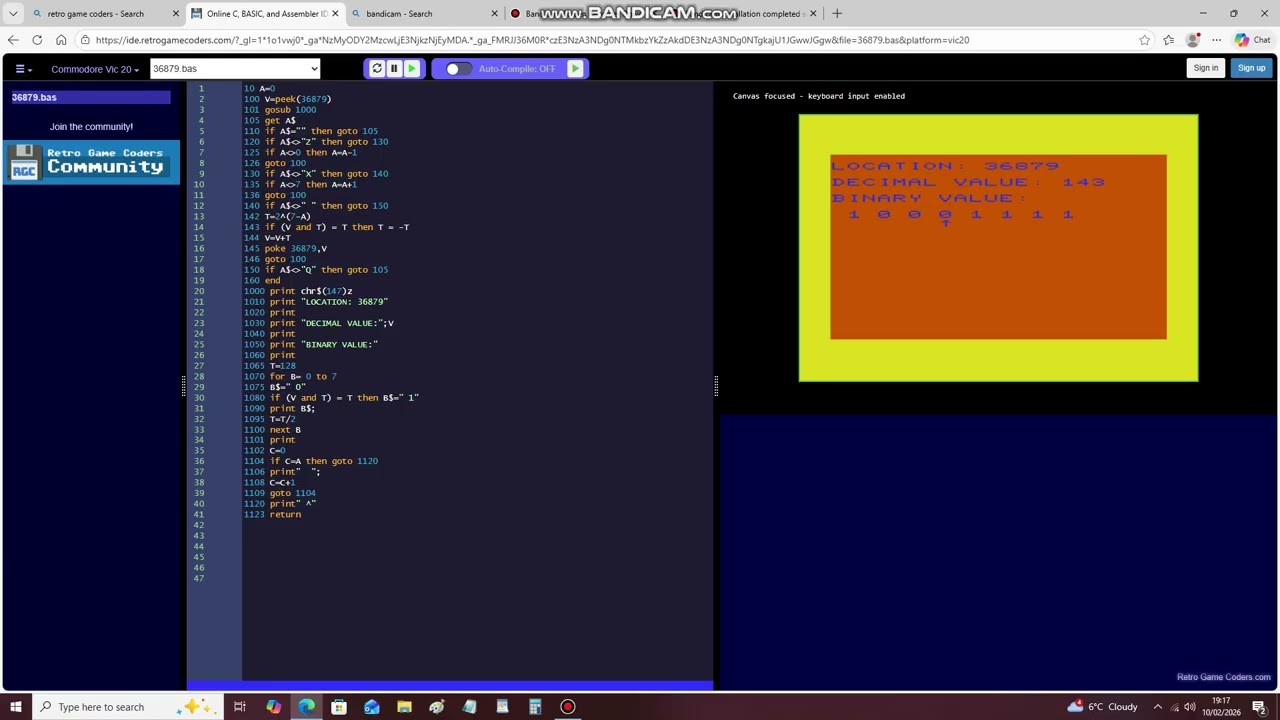This screenshot has height=720, width=1280.
Task: Open Microsoft Store from the taskbar
Action: tap(339, 707)
